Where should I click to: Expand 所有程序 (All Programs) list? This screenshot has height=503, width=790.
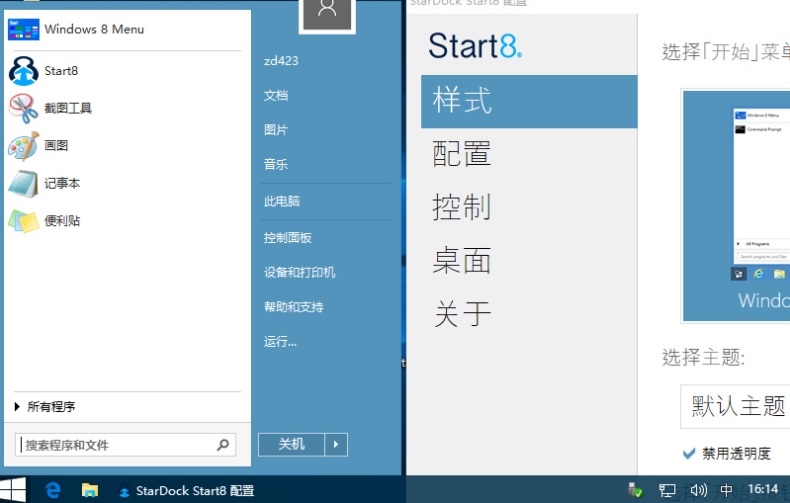pyautogui.click(x=45, y=407)
